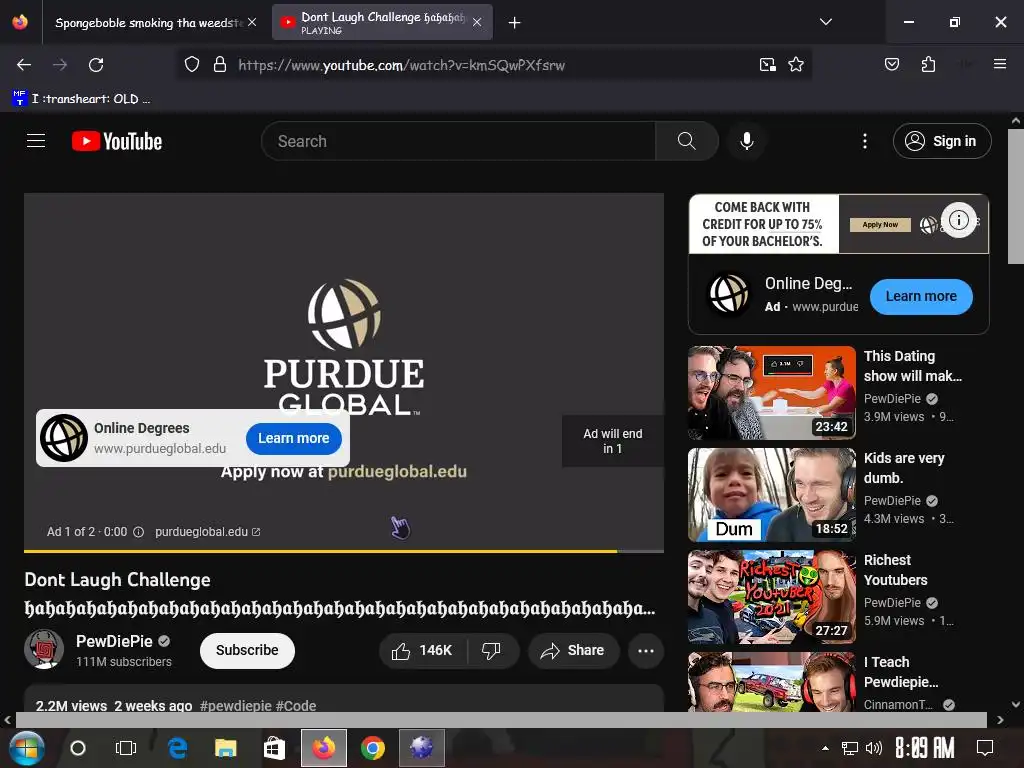The width and height of the screenshot is (1024, 768).
Task: Click the page vertical scrollbar
Action: pos(1016,196)
